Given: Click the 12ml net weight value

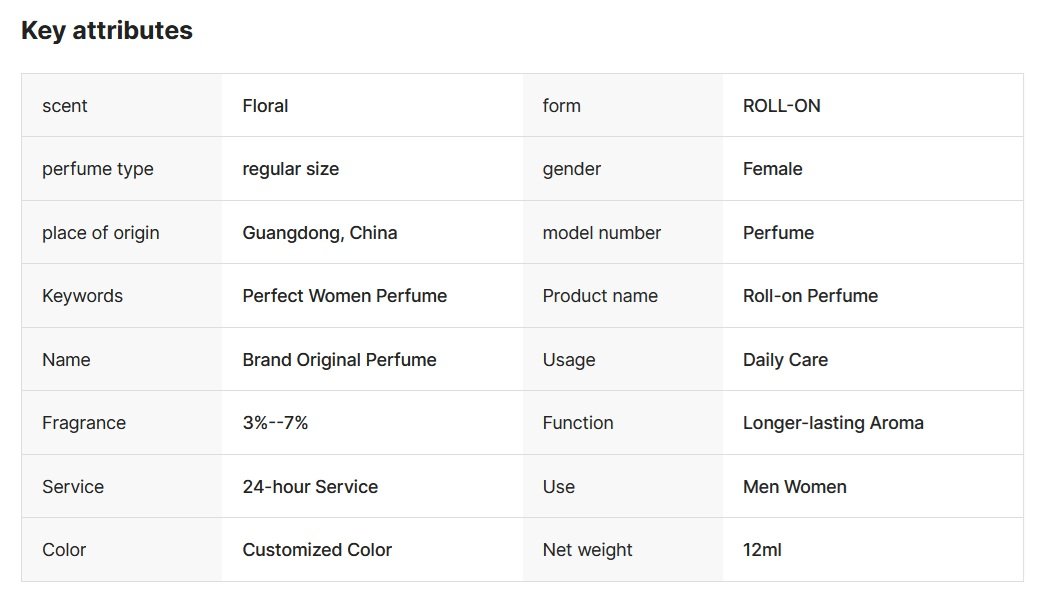Looking at the screenshot, I should coord(762,550).
